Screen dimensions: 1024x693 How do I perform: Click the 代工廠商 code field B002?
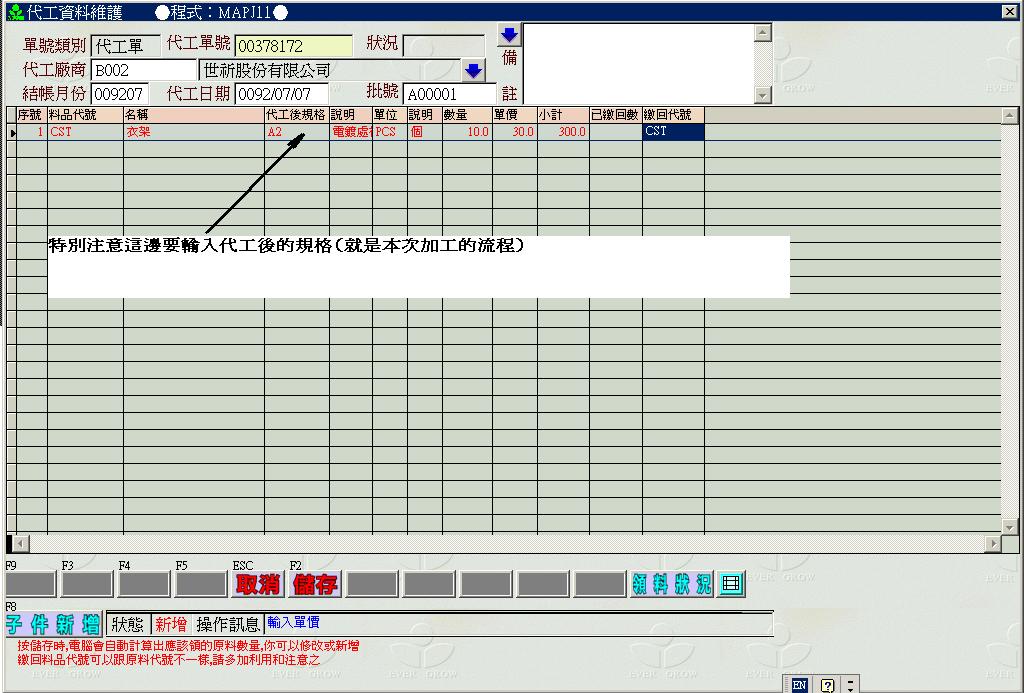pyautogui.click(x=130, y=71)
